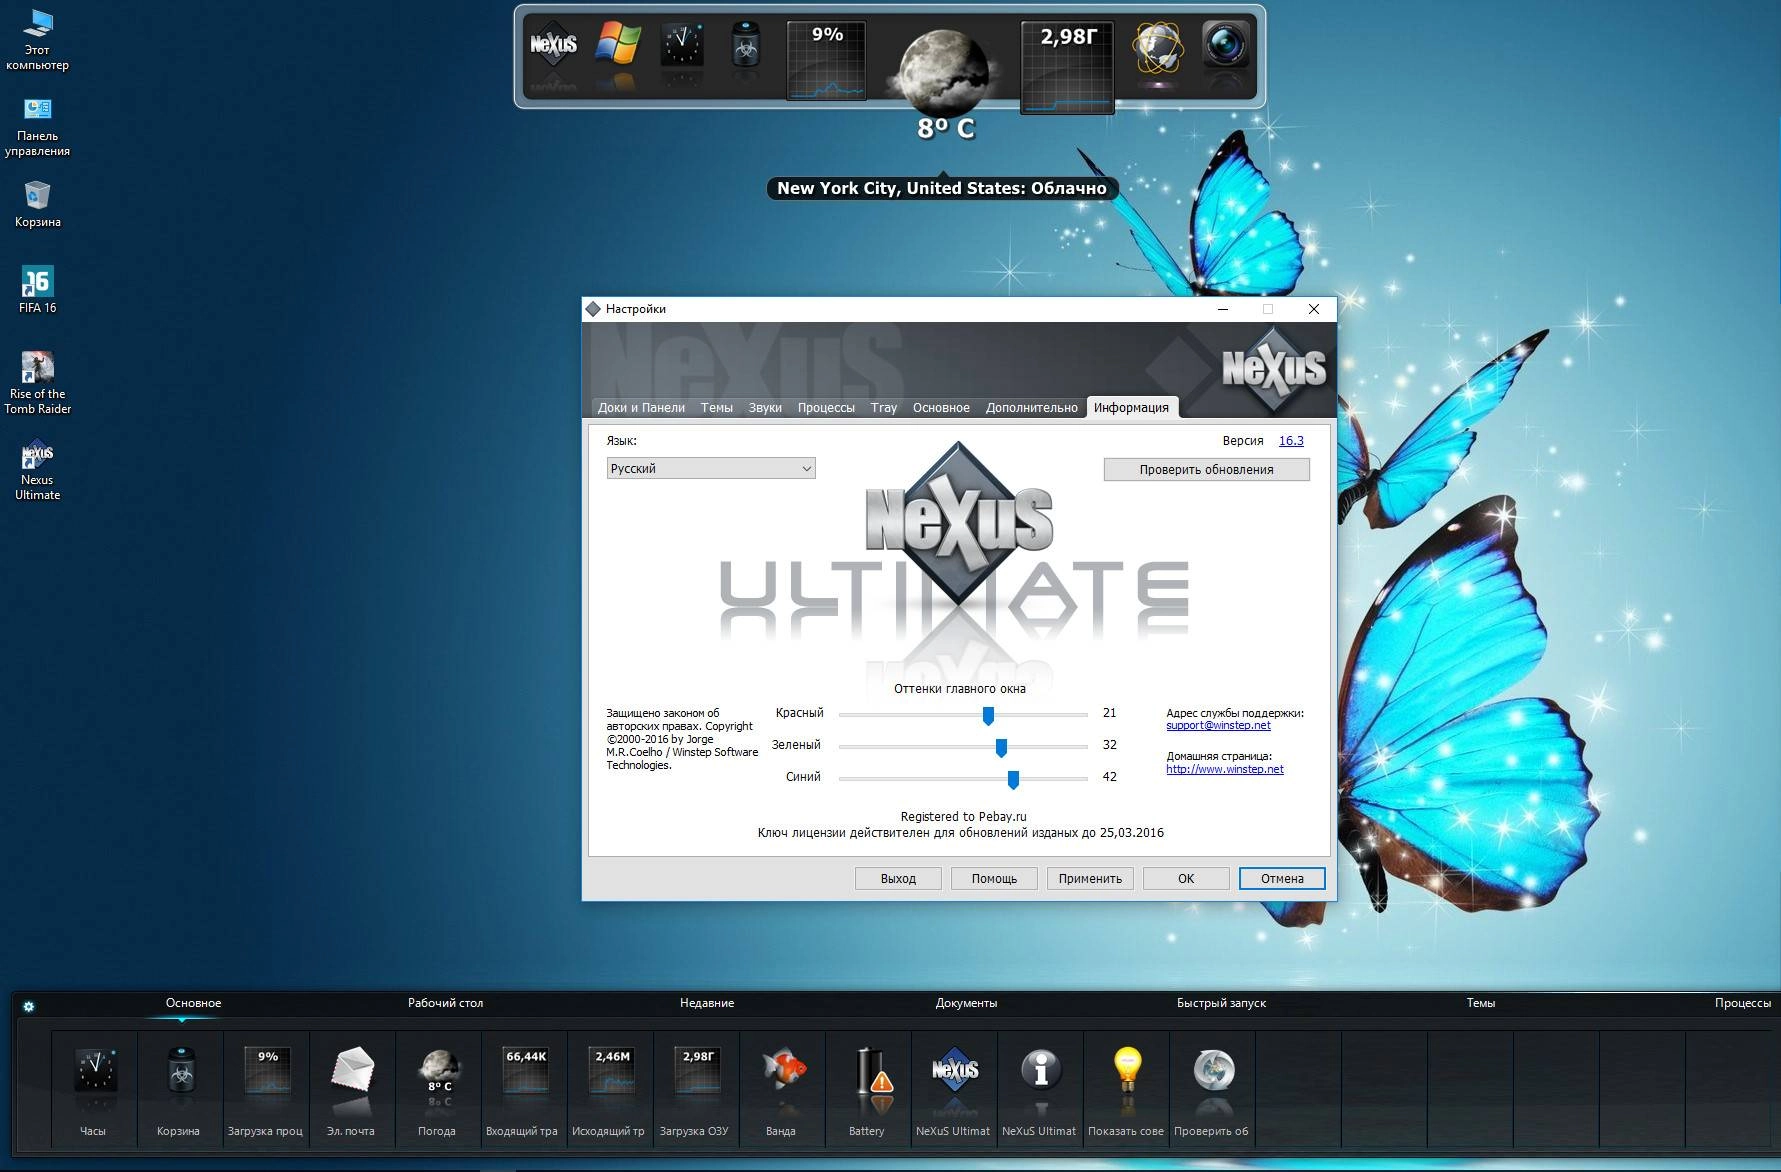Adjust the Зеленый tint slider
1781x1172 pixels.
click(1001, 747)
